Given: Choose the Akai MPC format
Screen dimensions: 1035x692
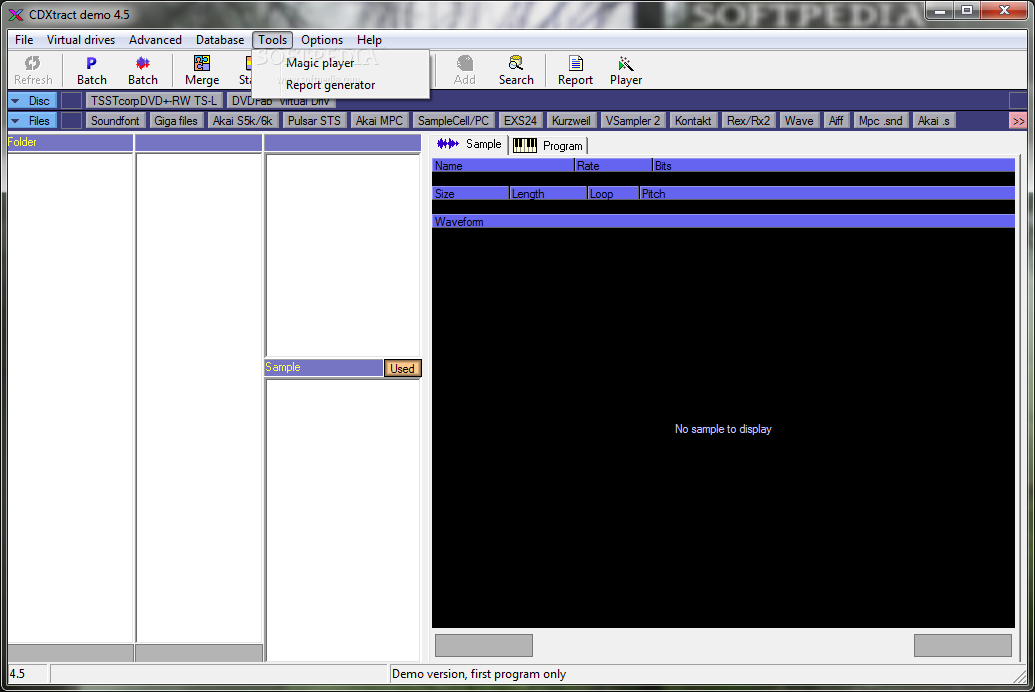Looking at the screenshot, I should click(379, 121).
